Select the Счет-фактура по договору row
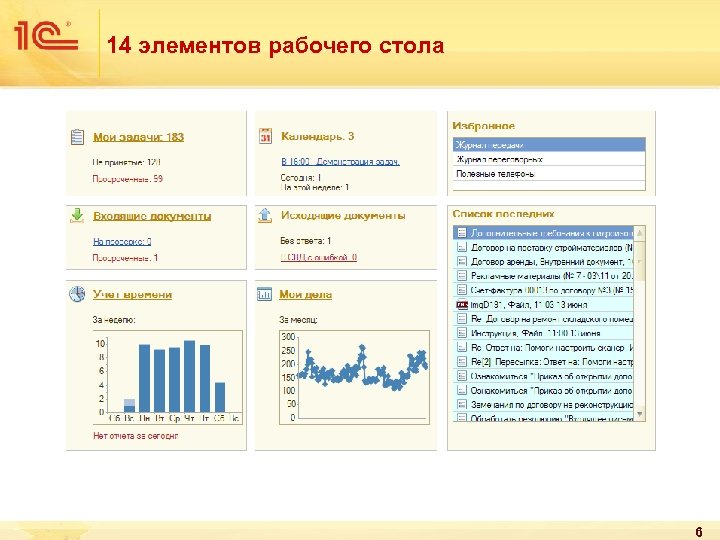This screenshot has height=540, width=720. [543, 290]
